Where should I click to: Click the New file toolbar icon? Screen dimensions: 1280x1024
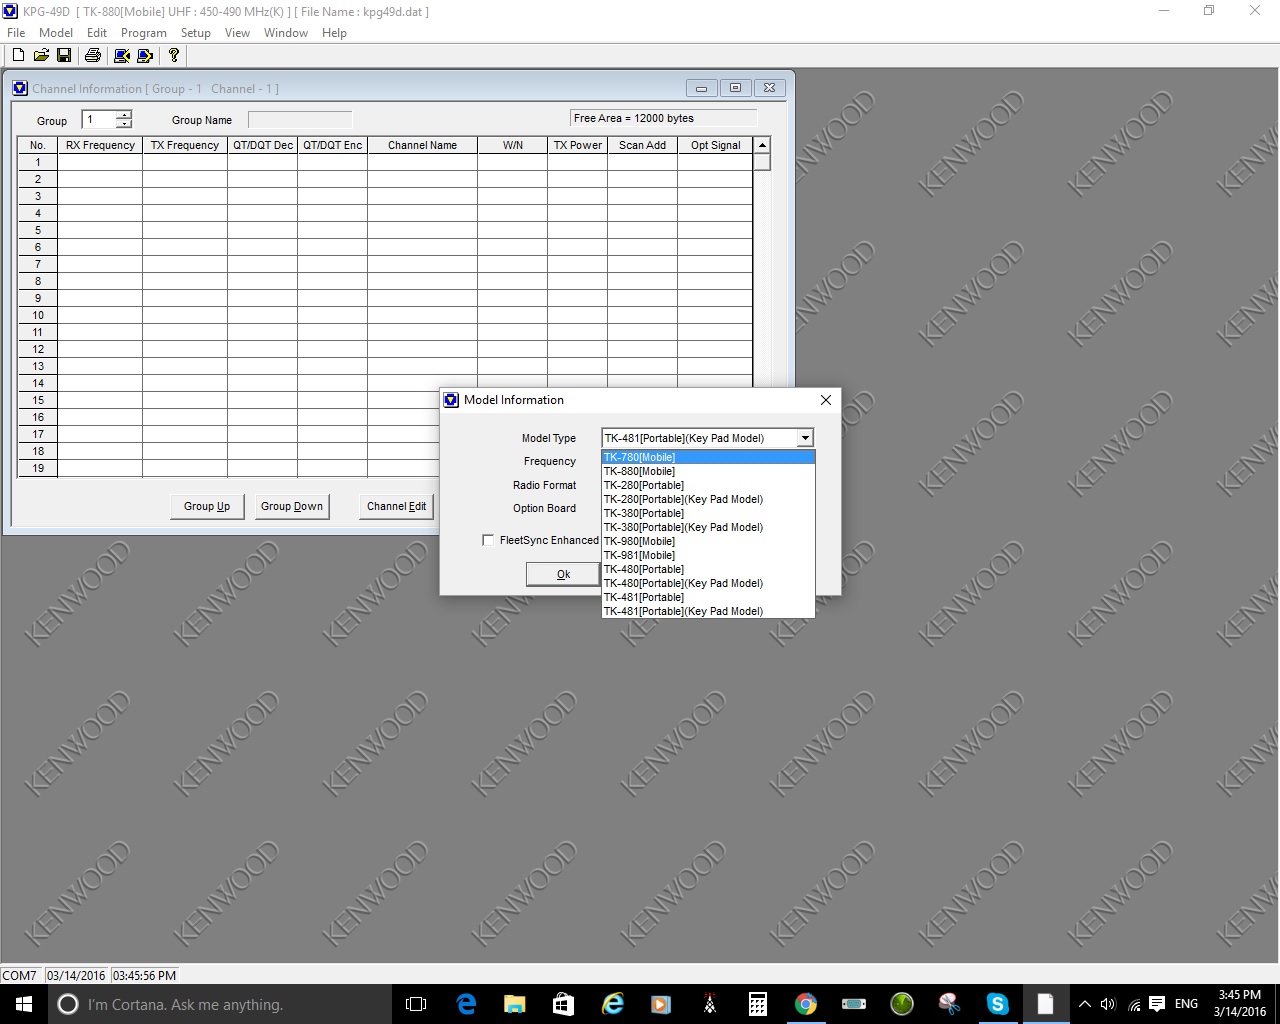tap(18, 55)
